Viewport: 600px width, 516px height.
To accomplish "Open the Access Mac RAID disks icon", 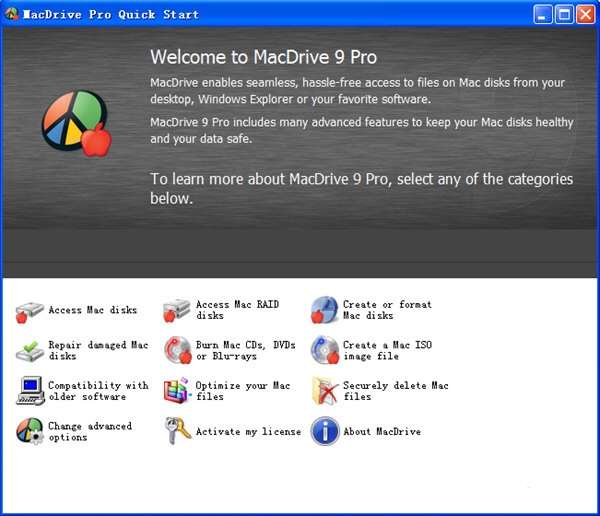I will [176, 310].
